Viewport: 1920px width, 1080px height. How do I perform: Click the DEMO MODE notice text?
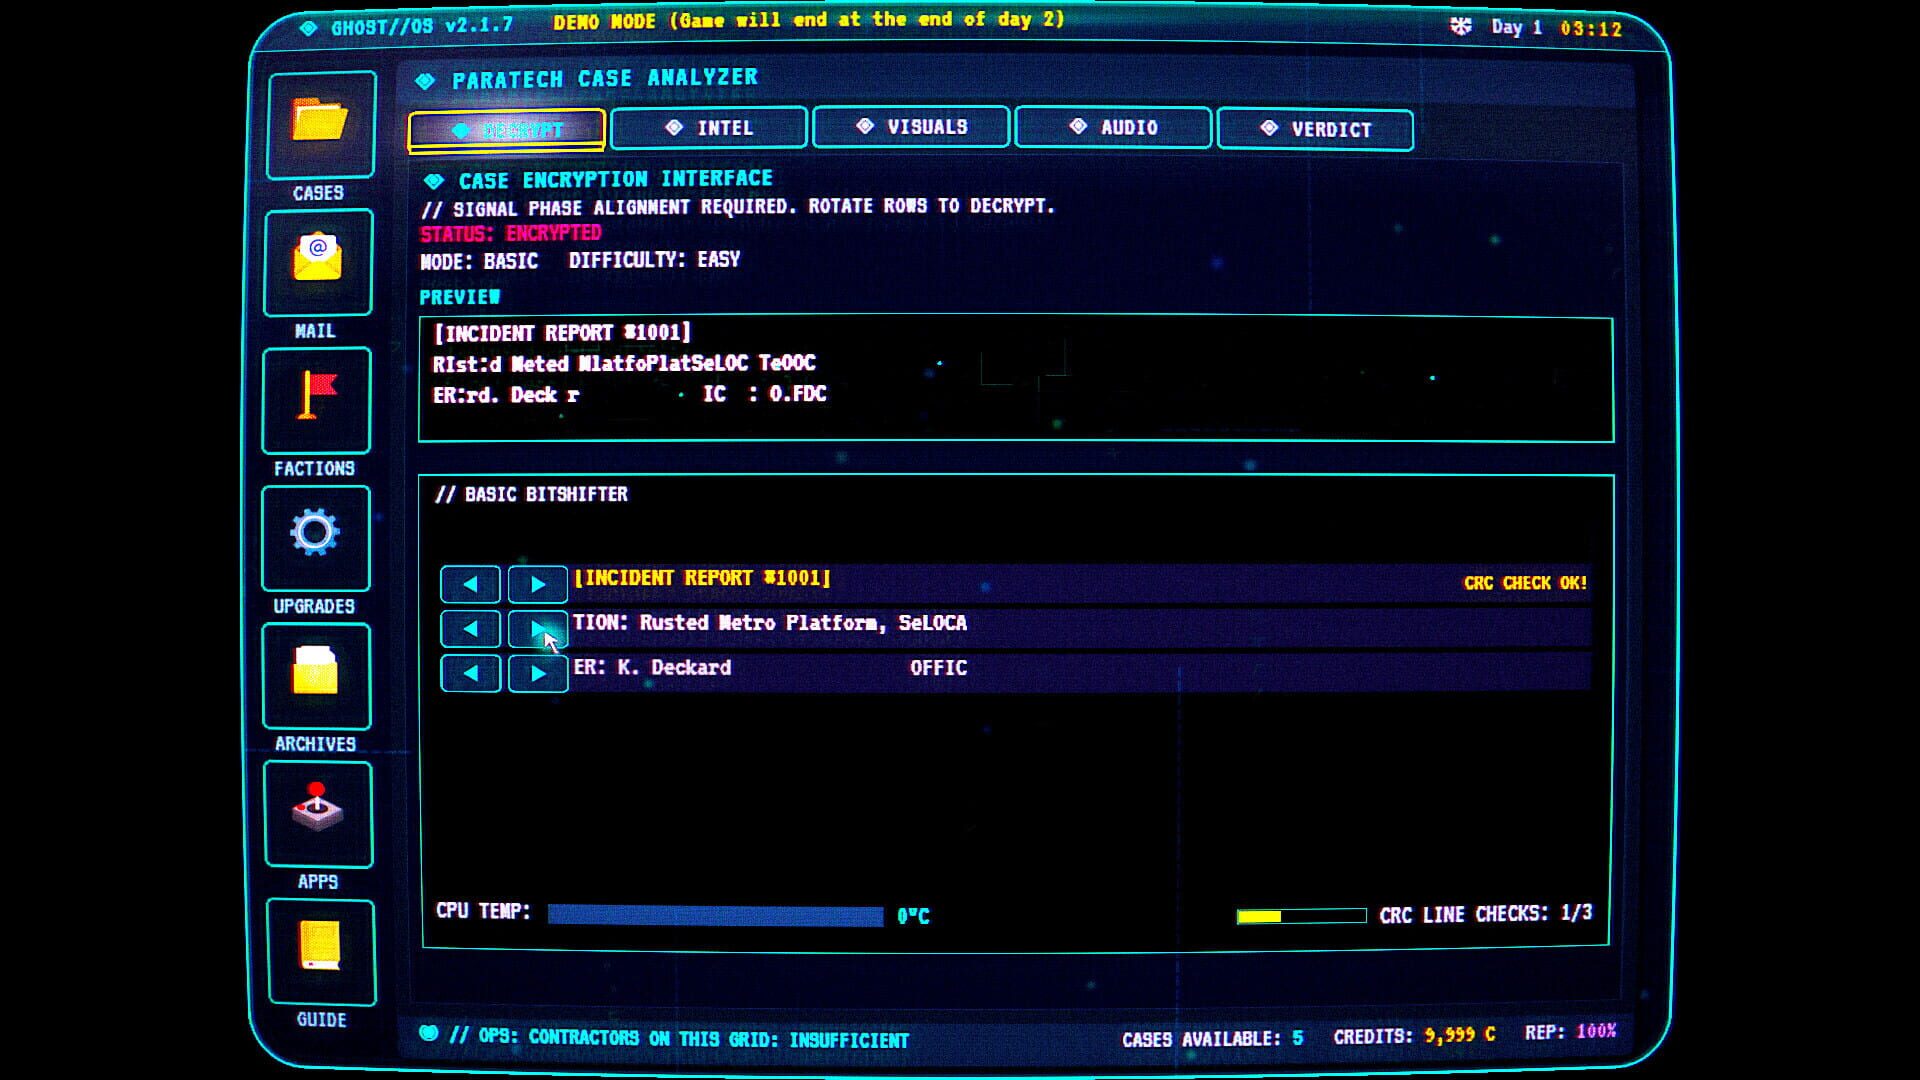(x=809, y=20)
